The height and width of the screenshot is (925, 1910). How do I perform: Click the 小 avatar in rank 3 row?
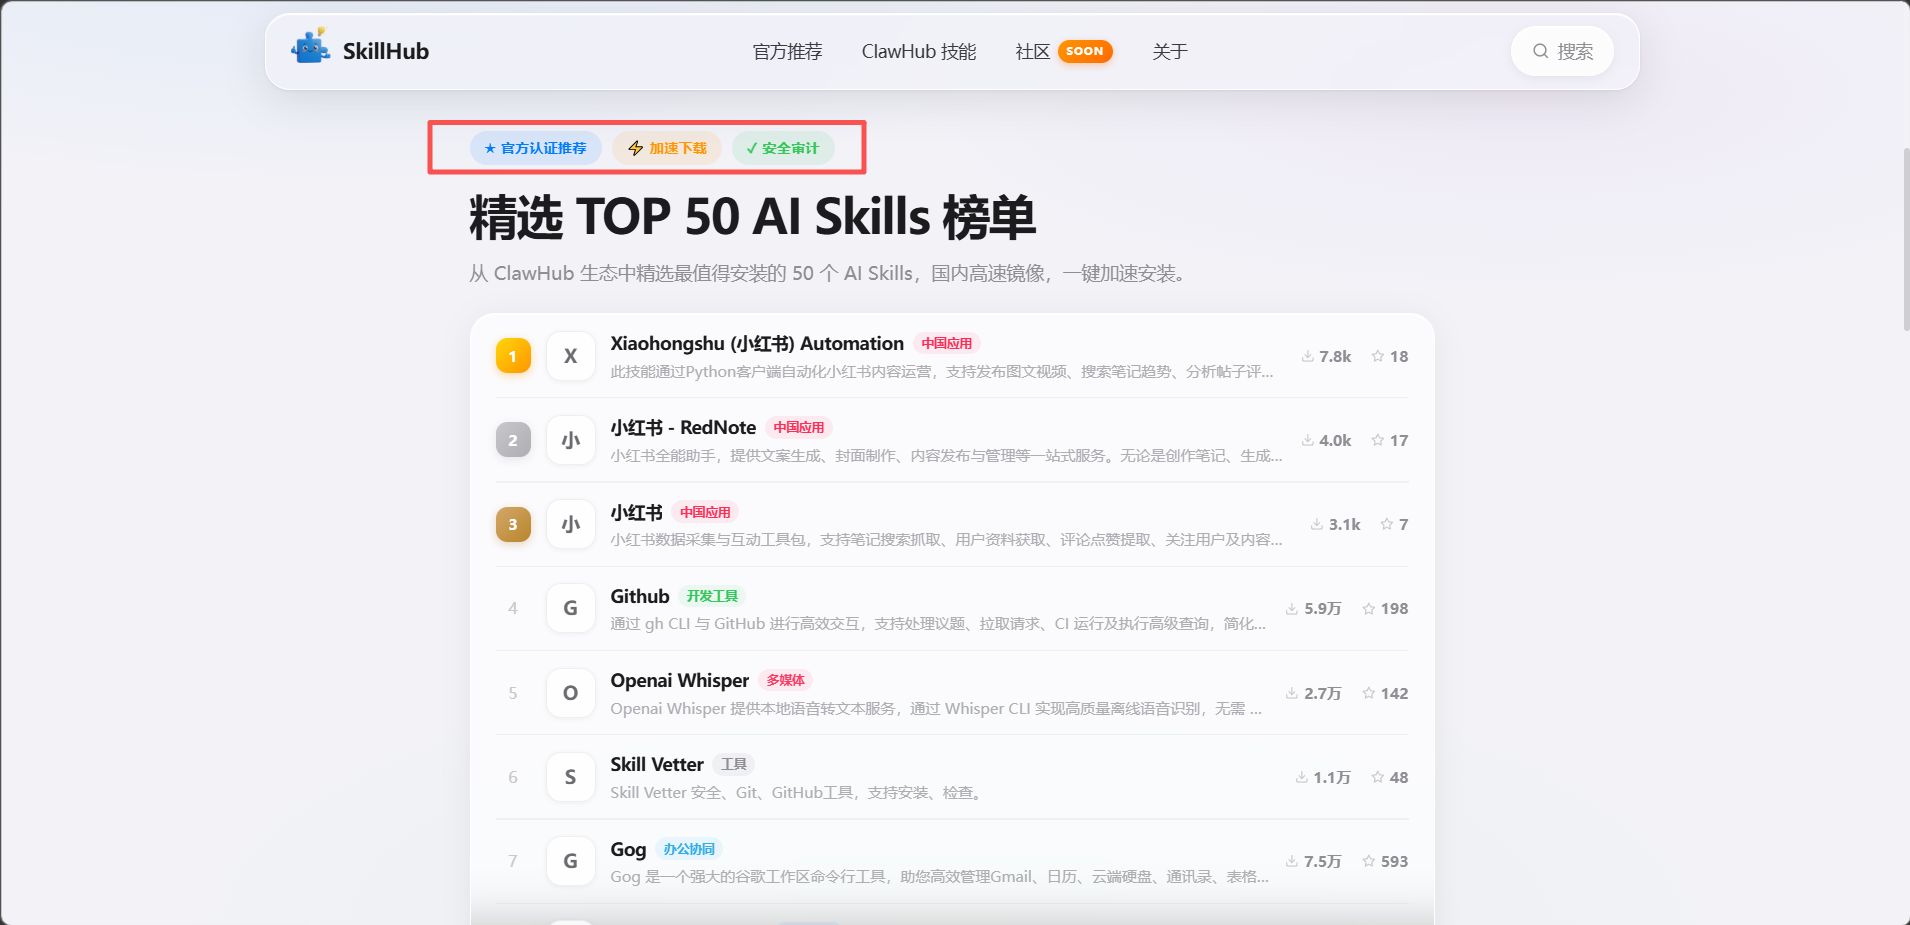pos(570,524)
